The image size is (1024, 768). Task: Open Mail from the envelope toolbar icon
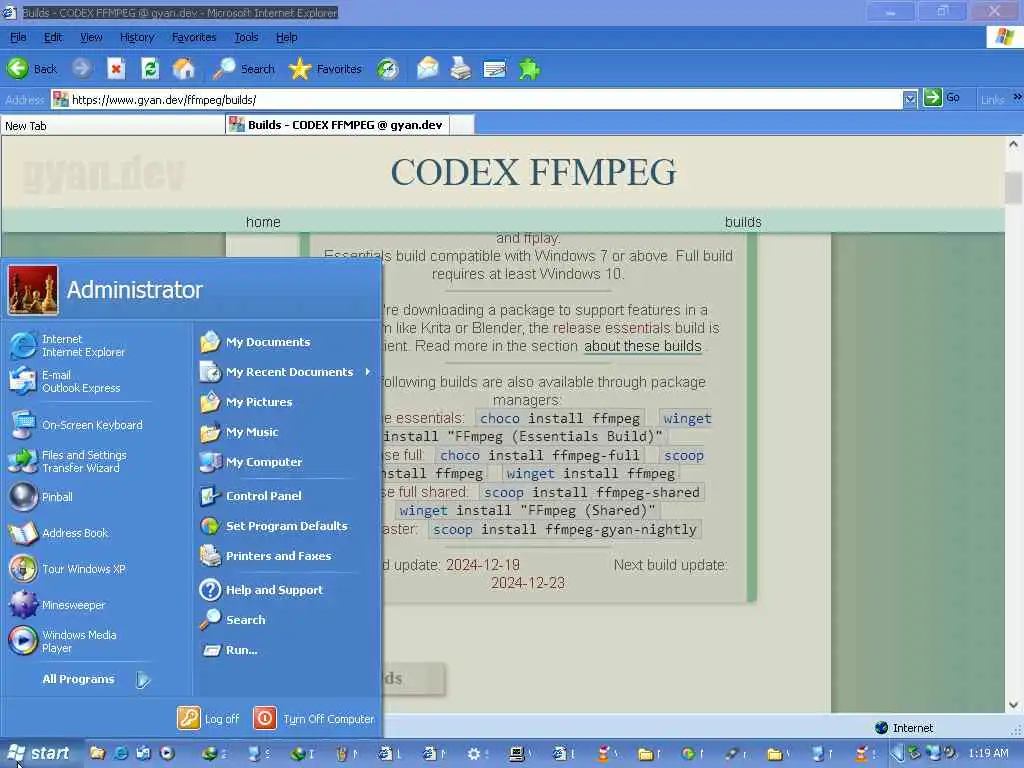[427, 69]
